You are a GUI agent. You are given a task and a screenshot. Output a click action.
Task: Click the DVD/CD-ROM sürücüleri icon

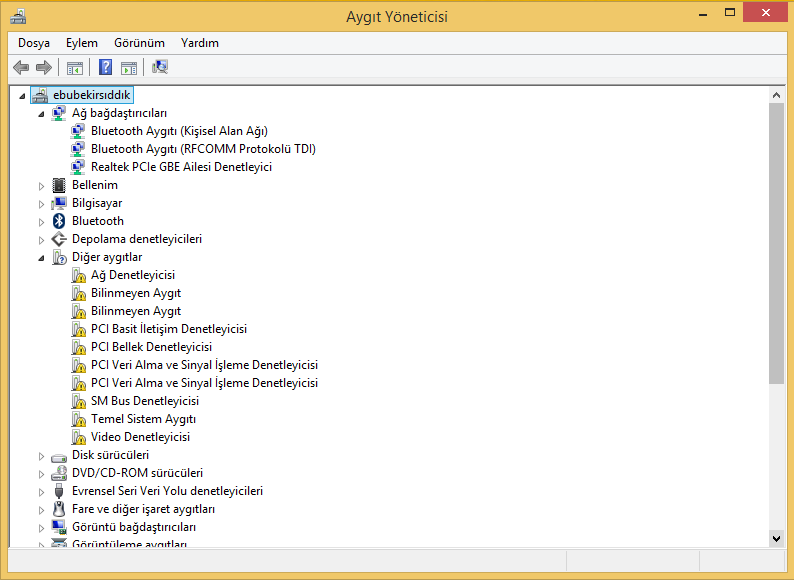click(x=59, y=473)
